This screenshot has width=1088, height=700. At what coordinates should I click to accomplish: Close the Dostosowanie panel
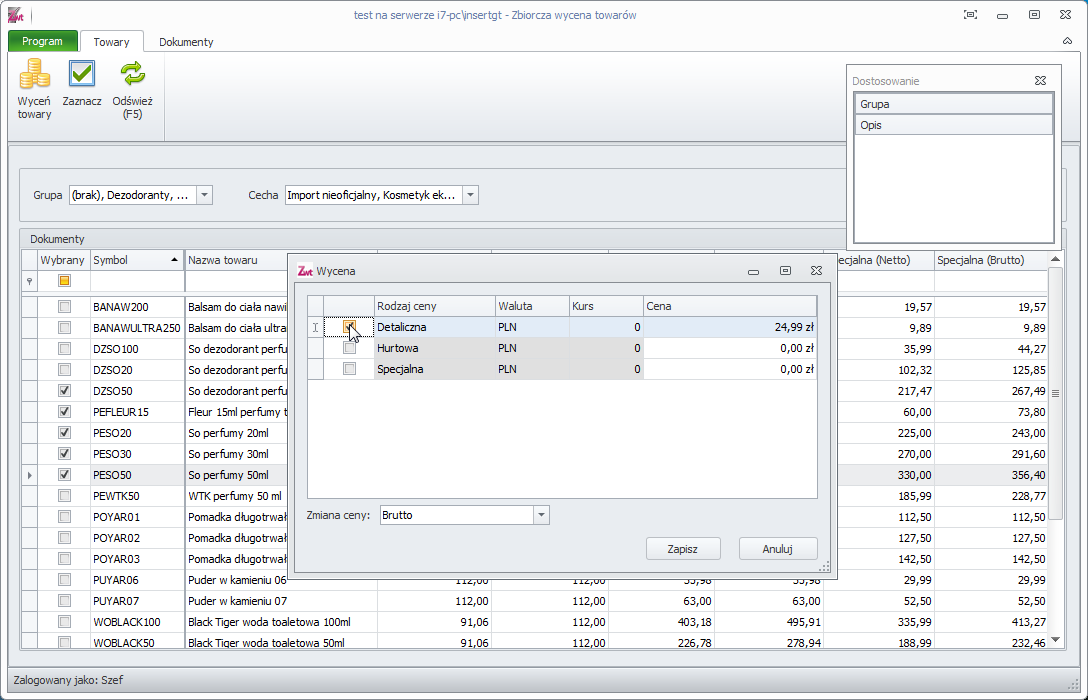coord(1040,80)
